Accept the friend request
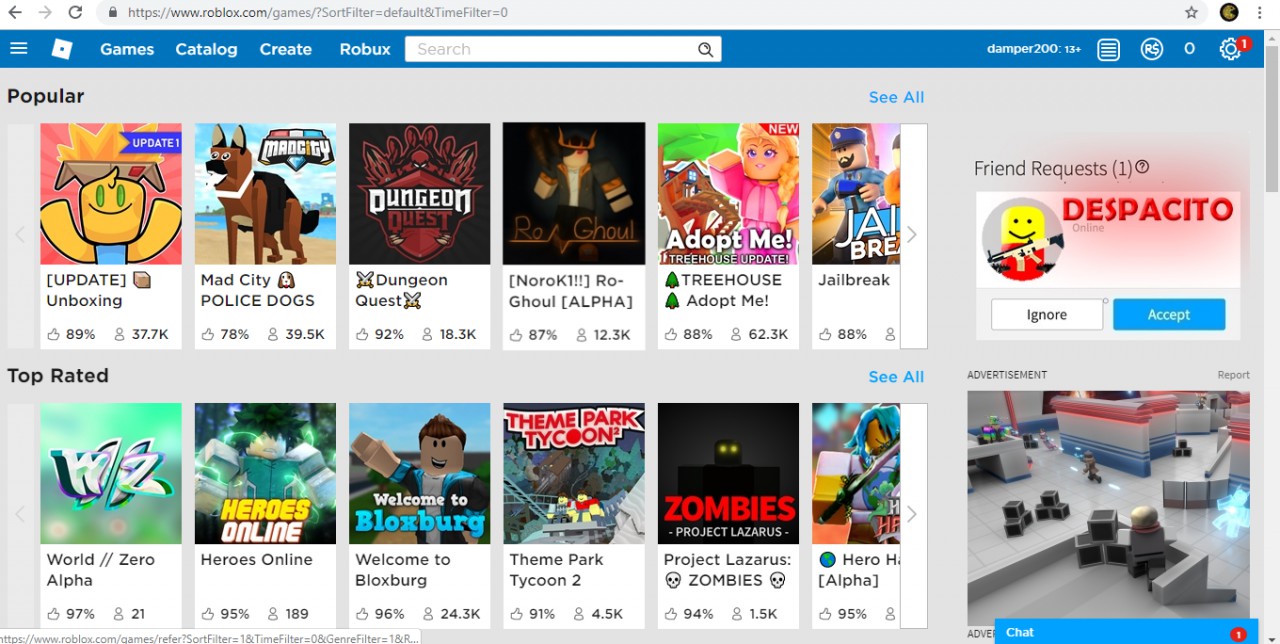This screenshot has width=1280, height=644. coord(1169,314)
